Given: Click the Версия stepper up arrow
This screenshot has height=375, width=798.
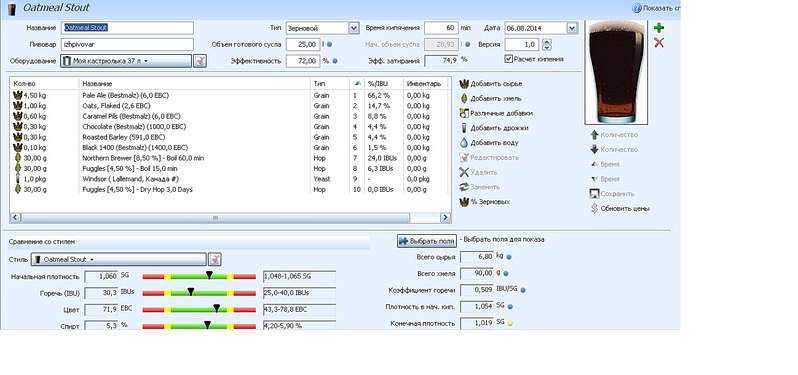Looking at the screenshot, I should pyautogui.click(x=547, y=42).
